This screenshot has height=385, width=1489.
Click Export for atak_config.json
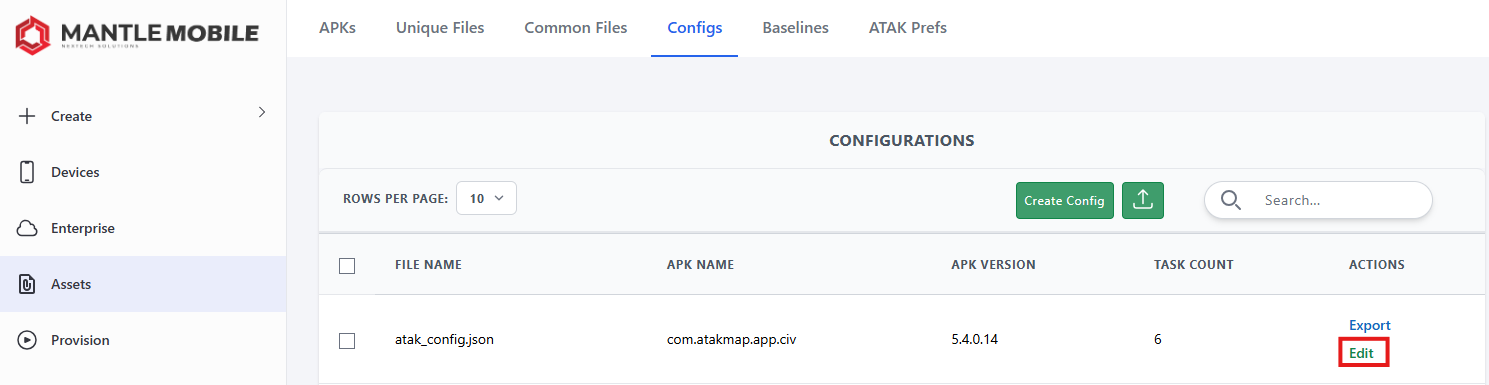(1370, 325)
